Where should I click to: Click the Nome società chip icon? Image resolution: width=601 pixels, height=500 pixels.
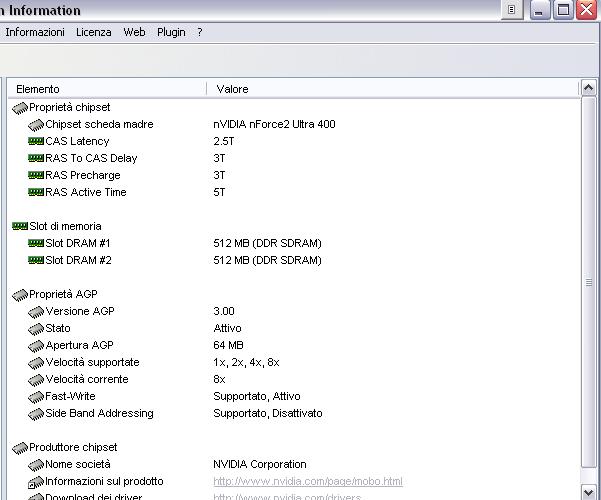point(36,465)
